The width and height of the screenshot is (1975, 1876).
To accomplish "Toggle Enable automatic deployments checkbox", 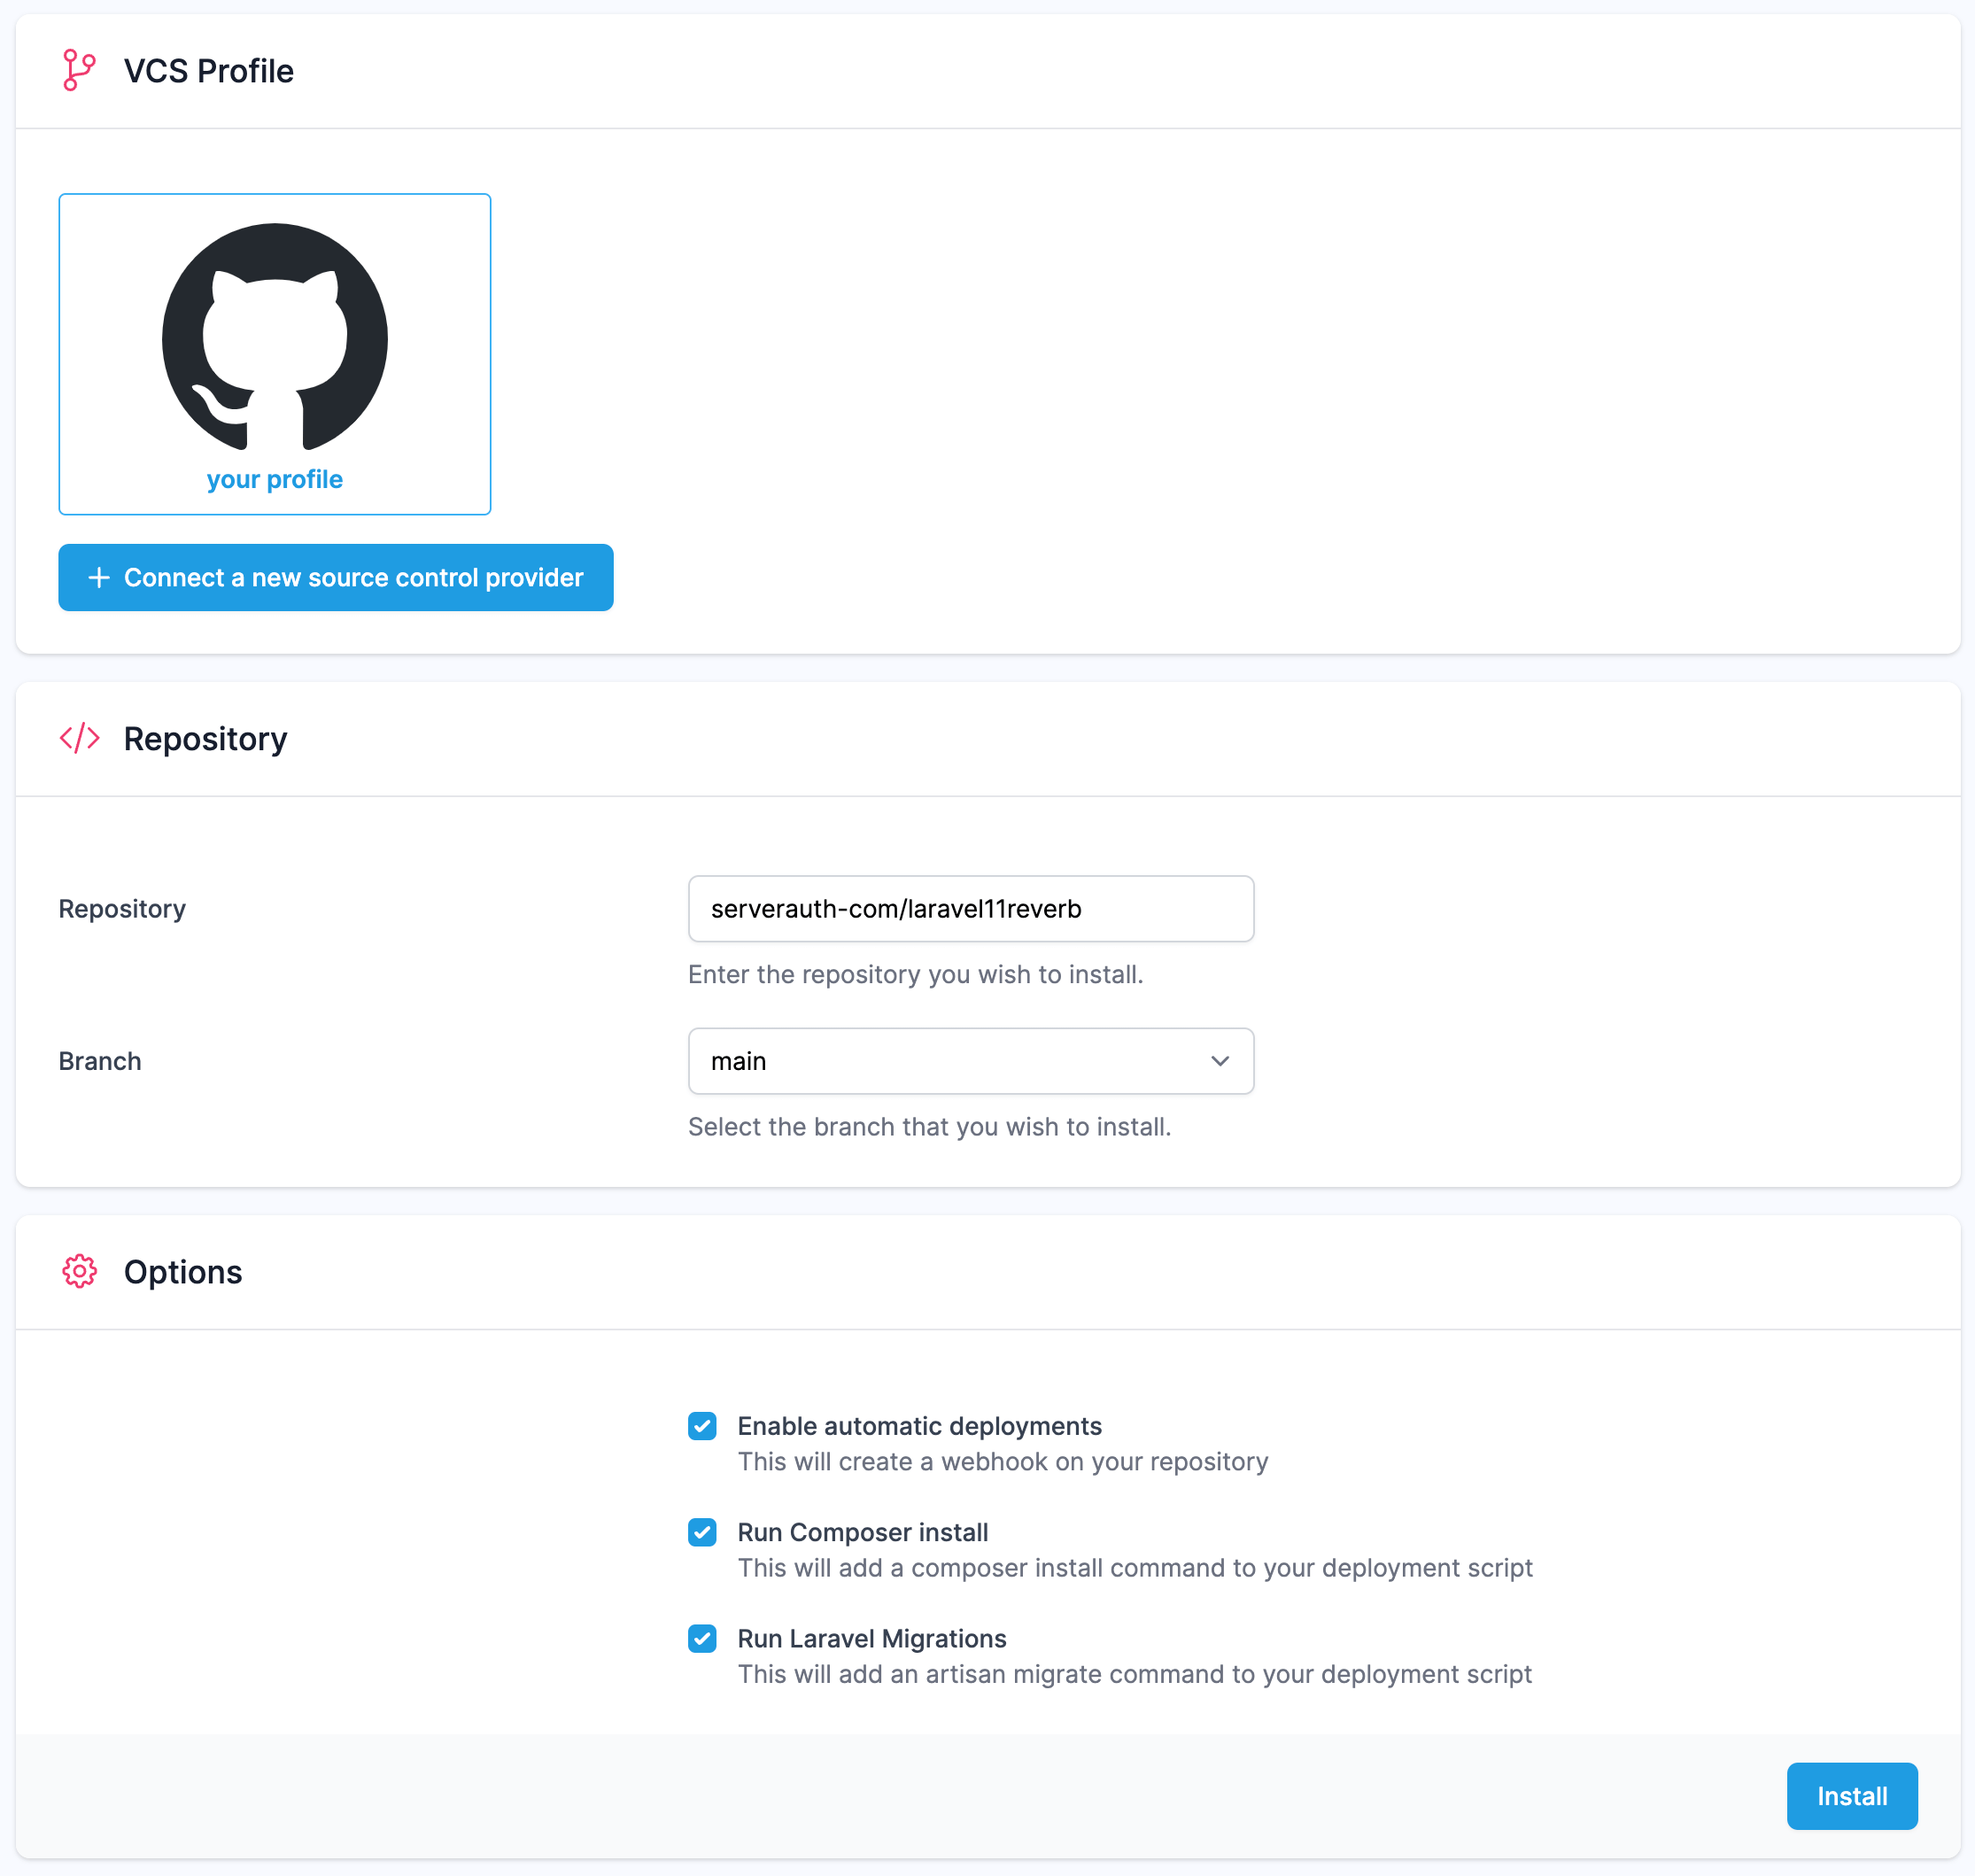I will click(x=702, y=1426).
